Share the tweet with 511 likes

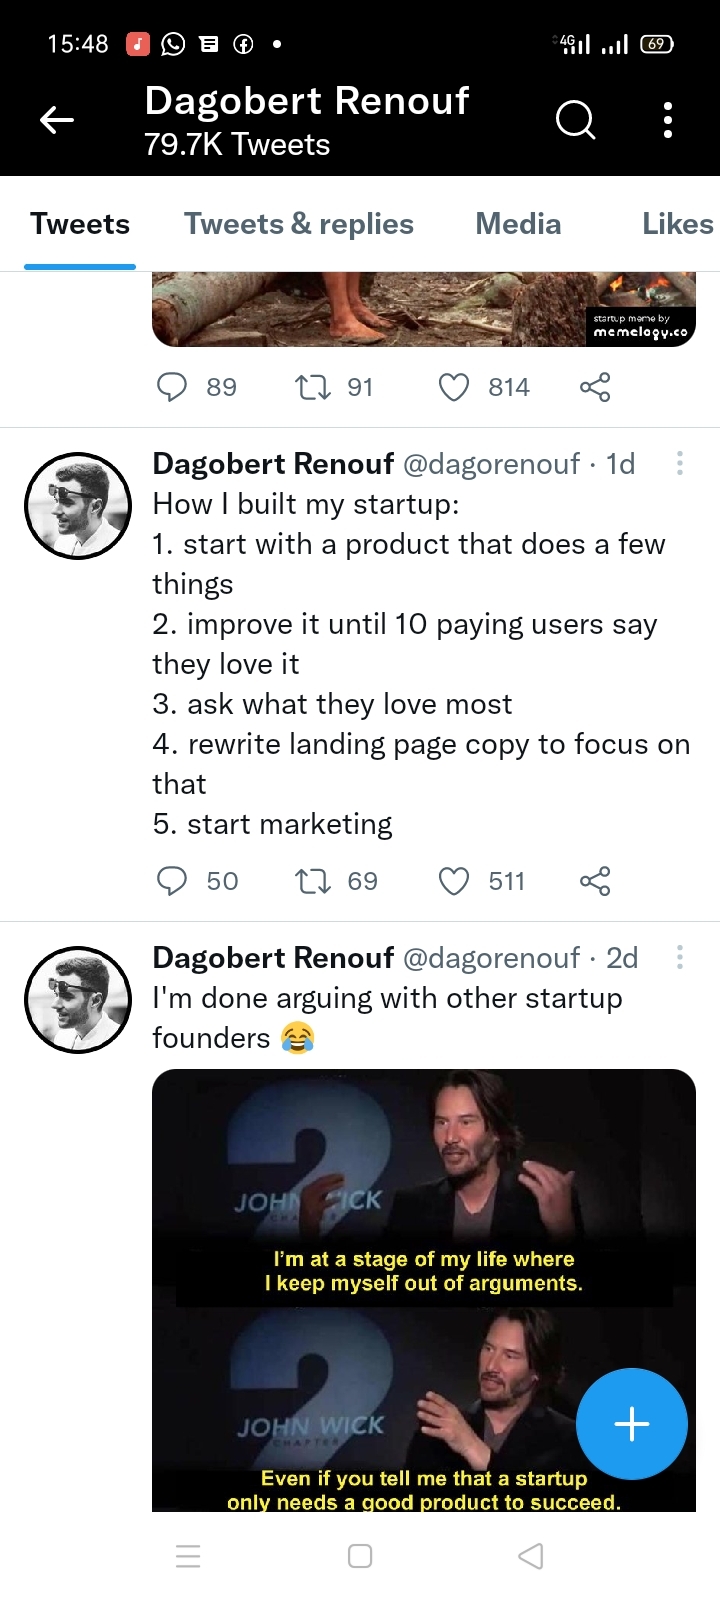click(594, 881)
